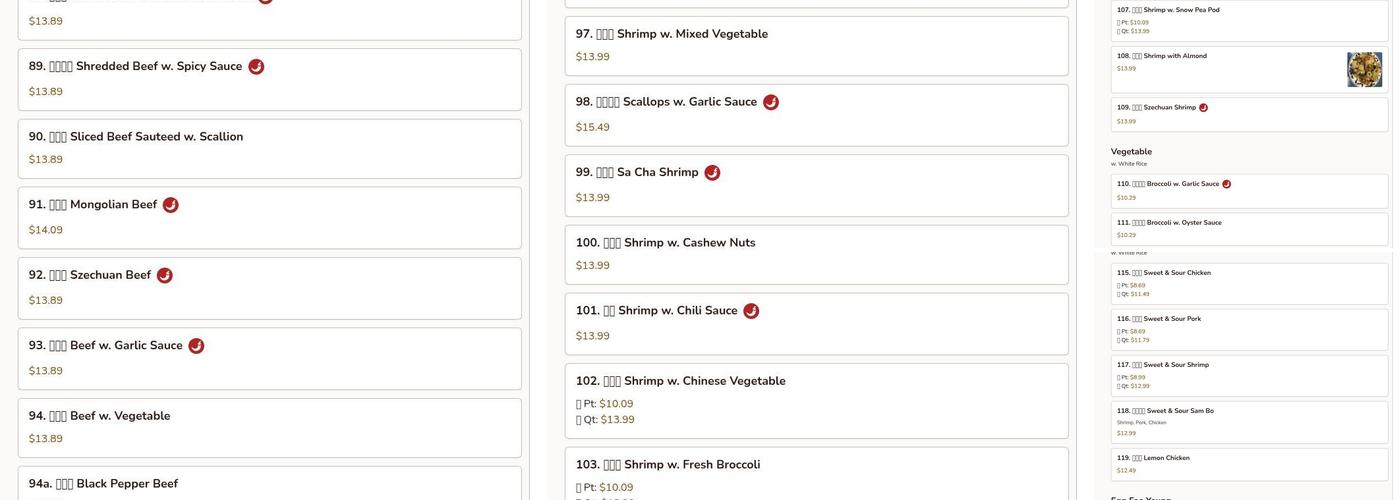
Task: Select Beef w. Vegetable menu item
Action: point(270,428)
